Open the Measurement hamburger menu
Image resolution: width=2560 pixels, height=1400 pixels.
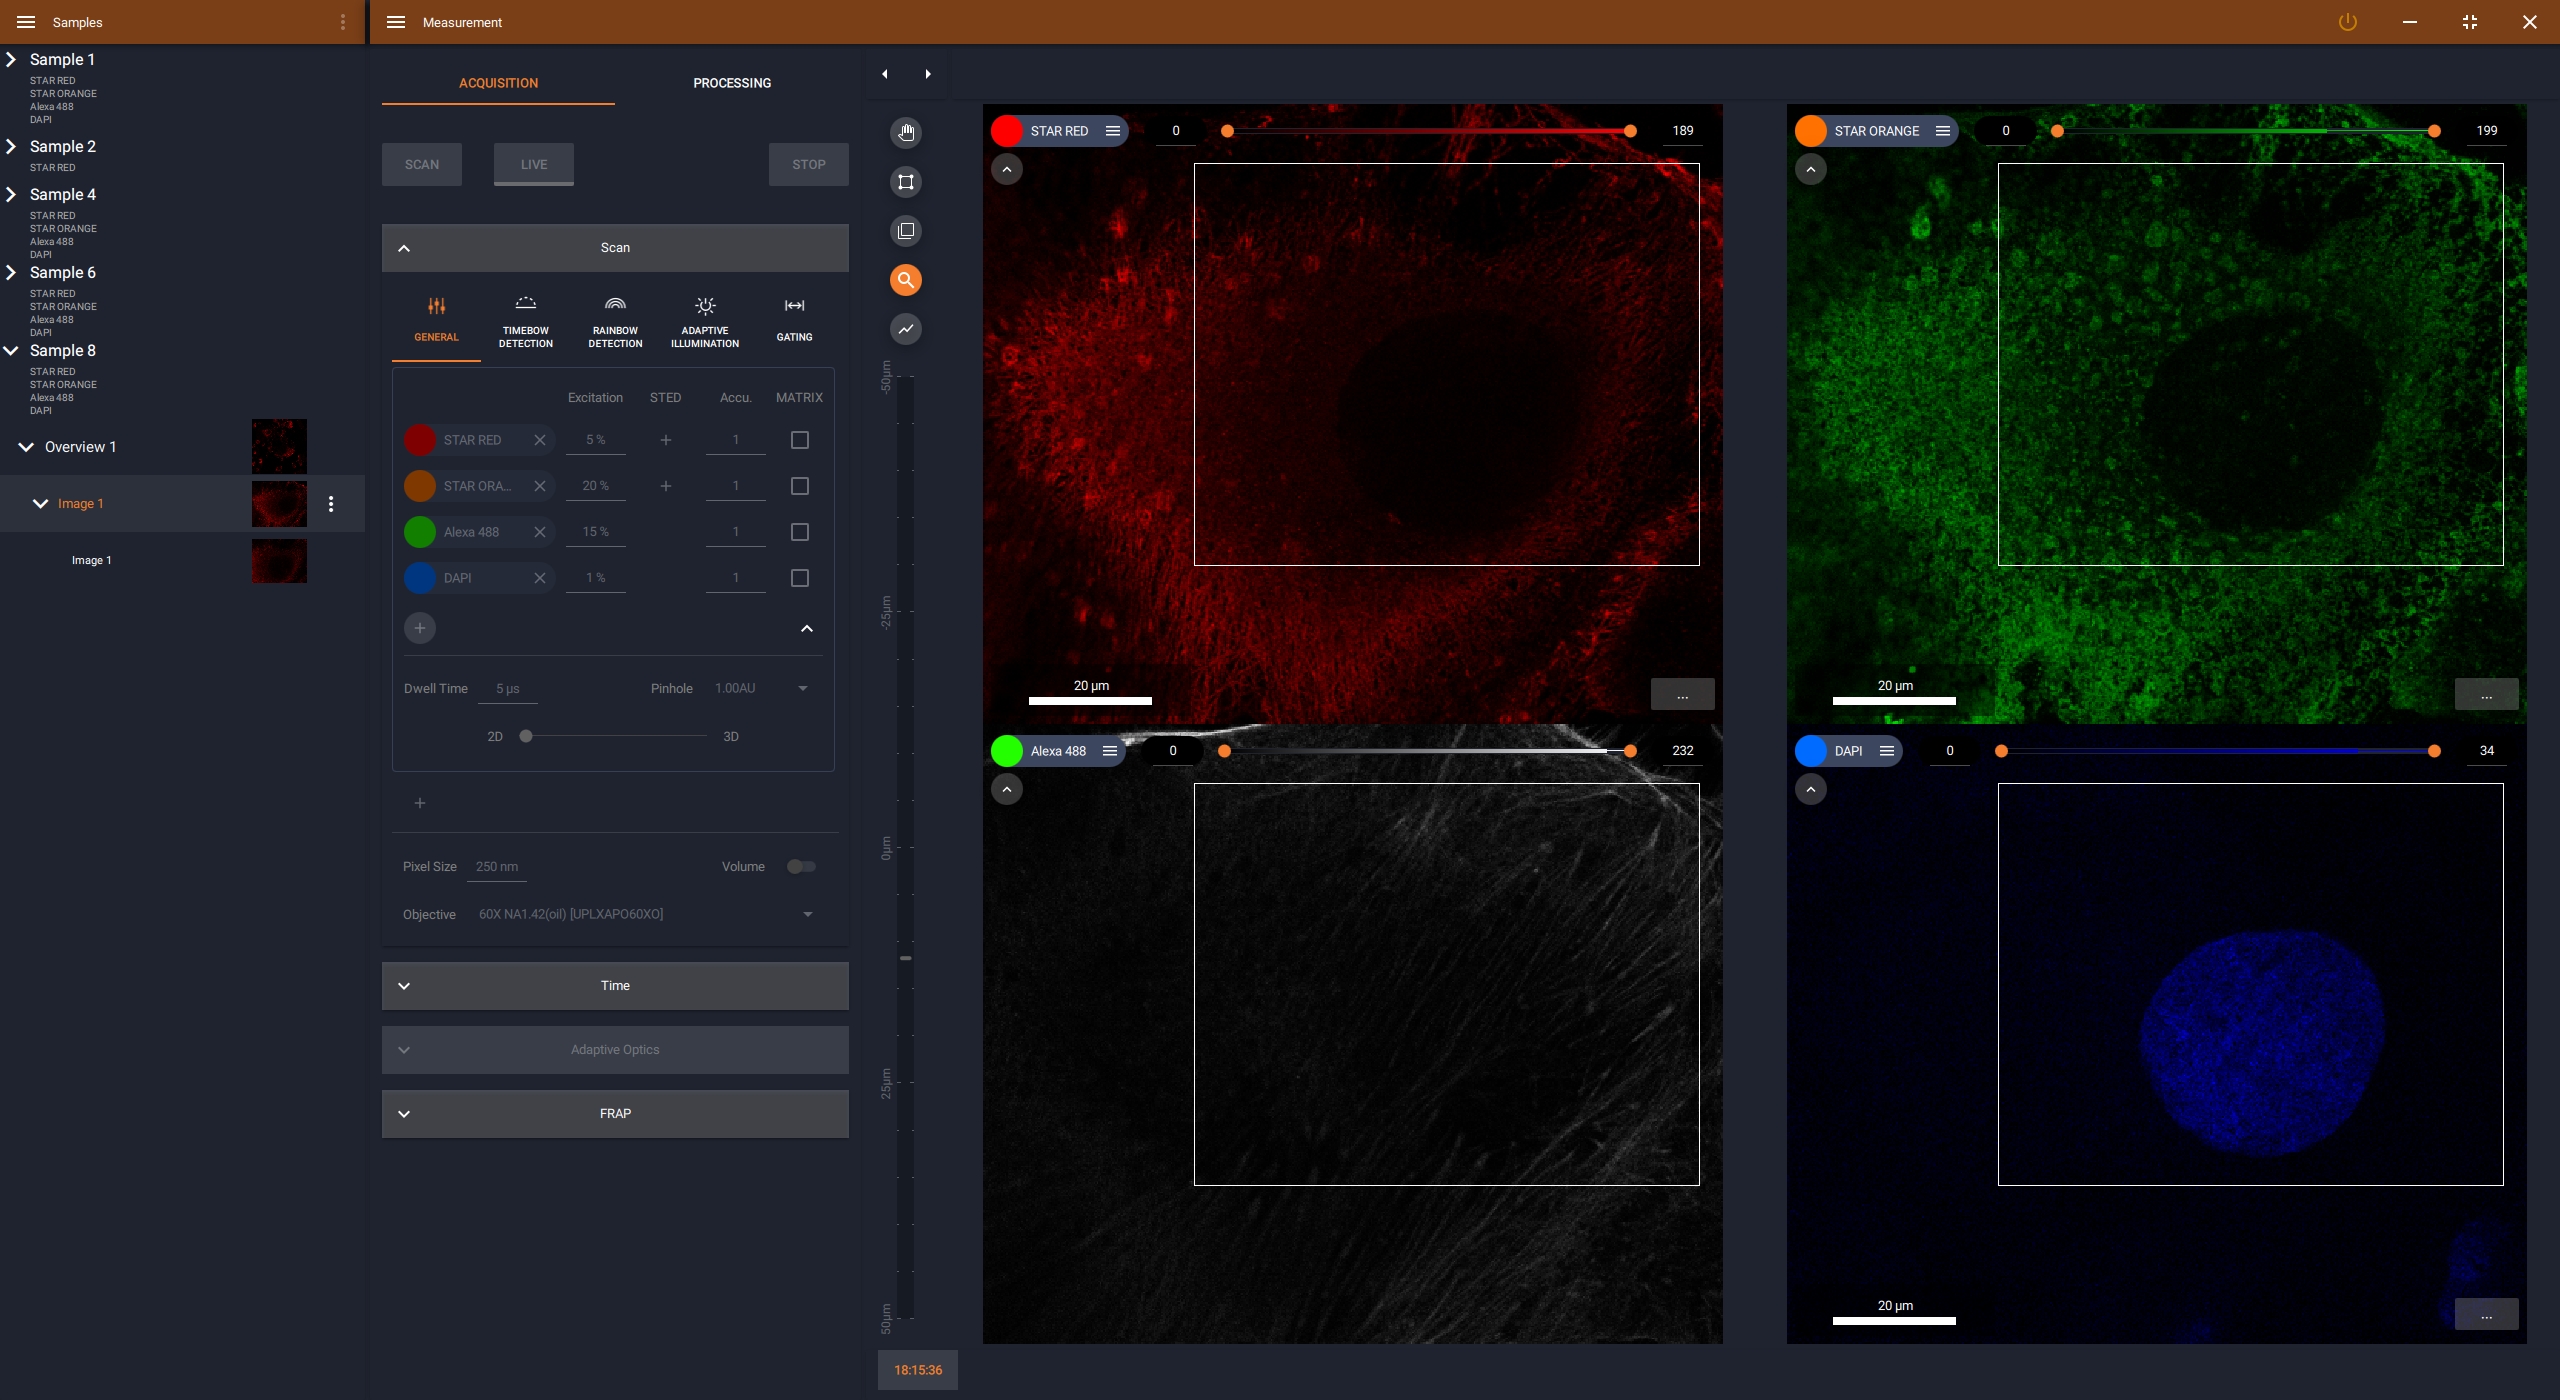(396, 22)
